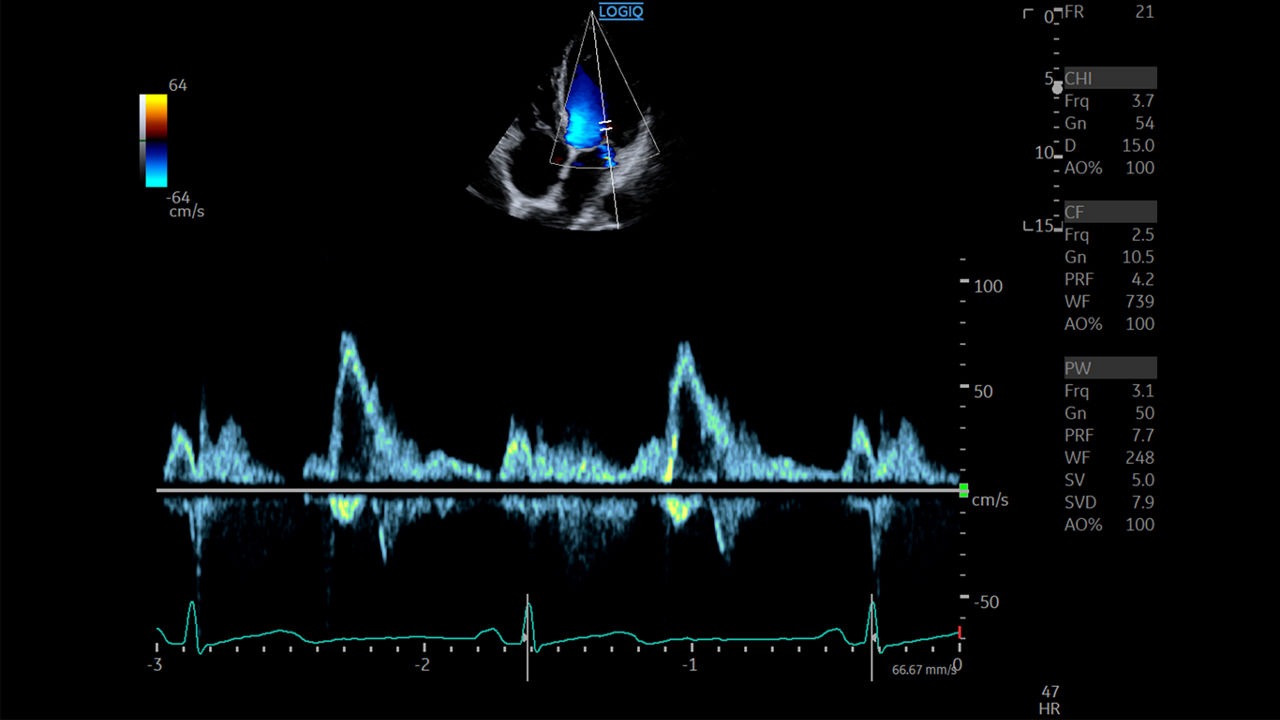Click the red ECG position marker at the trace end
1280x720 pixels.
click(960, 633)
